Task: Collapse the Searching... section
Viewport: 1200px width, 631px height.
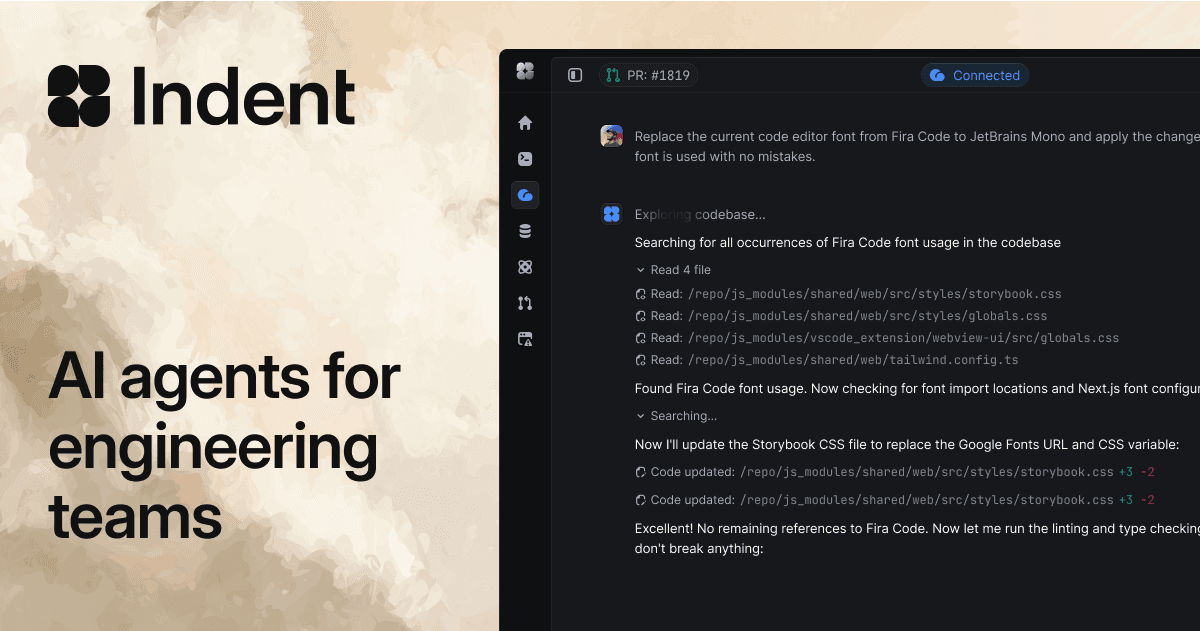Action: pyautogui.click(x=676, y=416)
